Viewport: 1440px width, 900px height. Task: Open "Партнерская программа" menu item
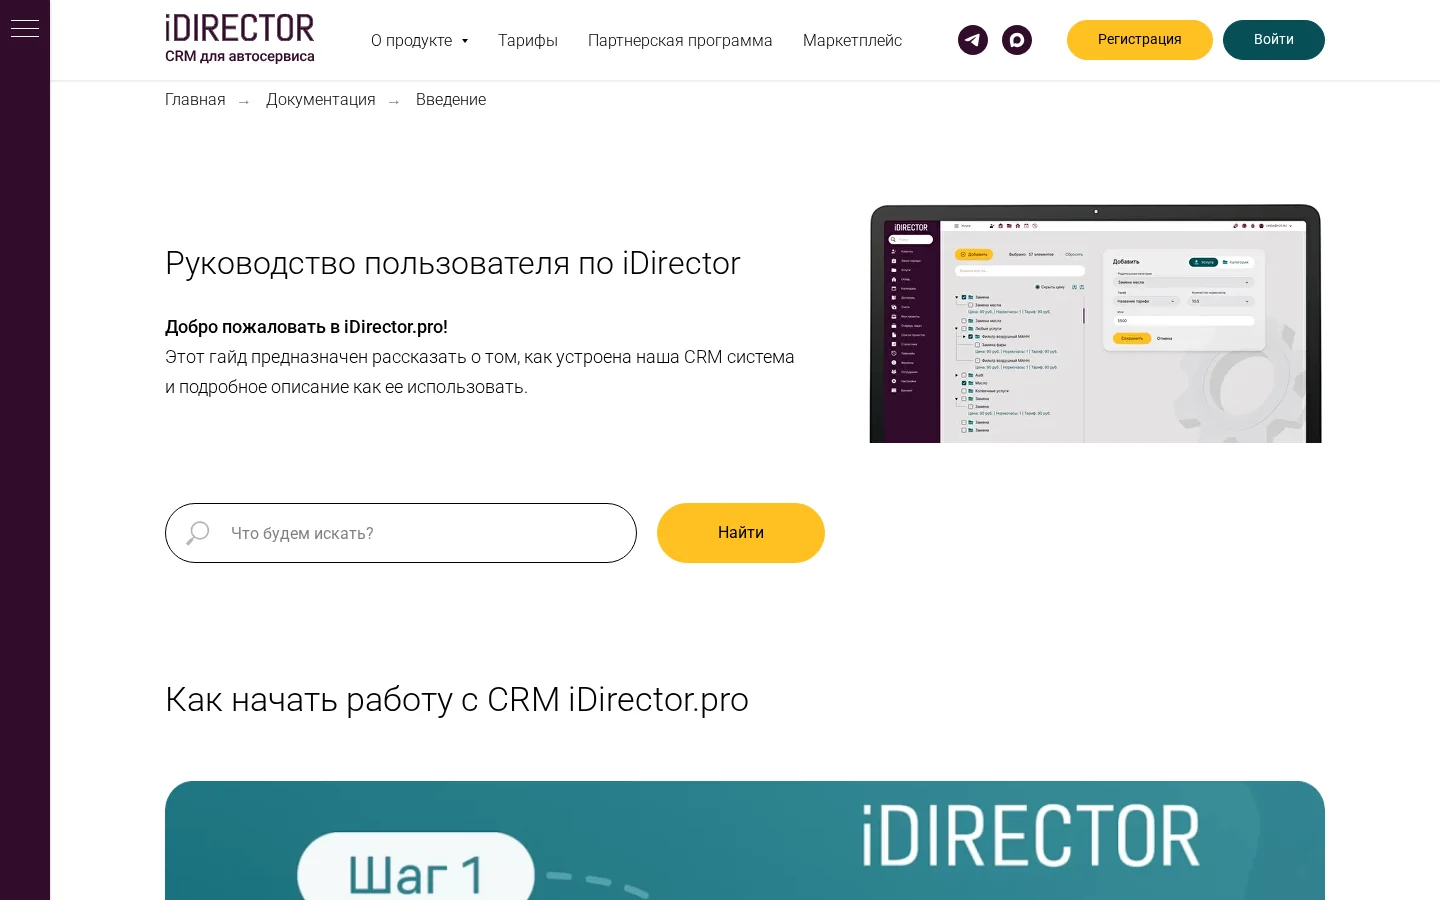click(x=680, y=40)
